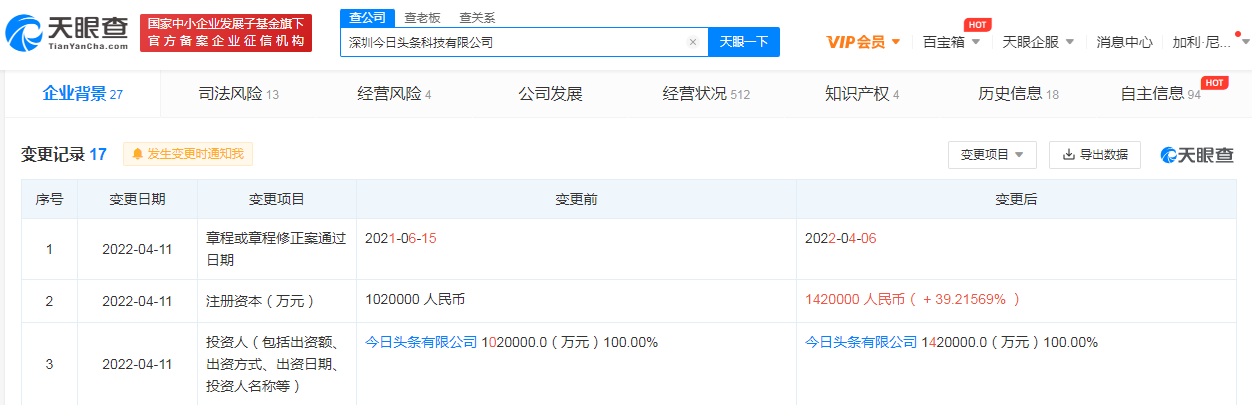The image size is (1252, 405).
Task: Expand the 天眼企服 dropdown
Action: point(1038,42)
